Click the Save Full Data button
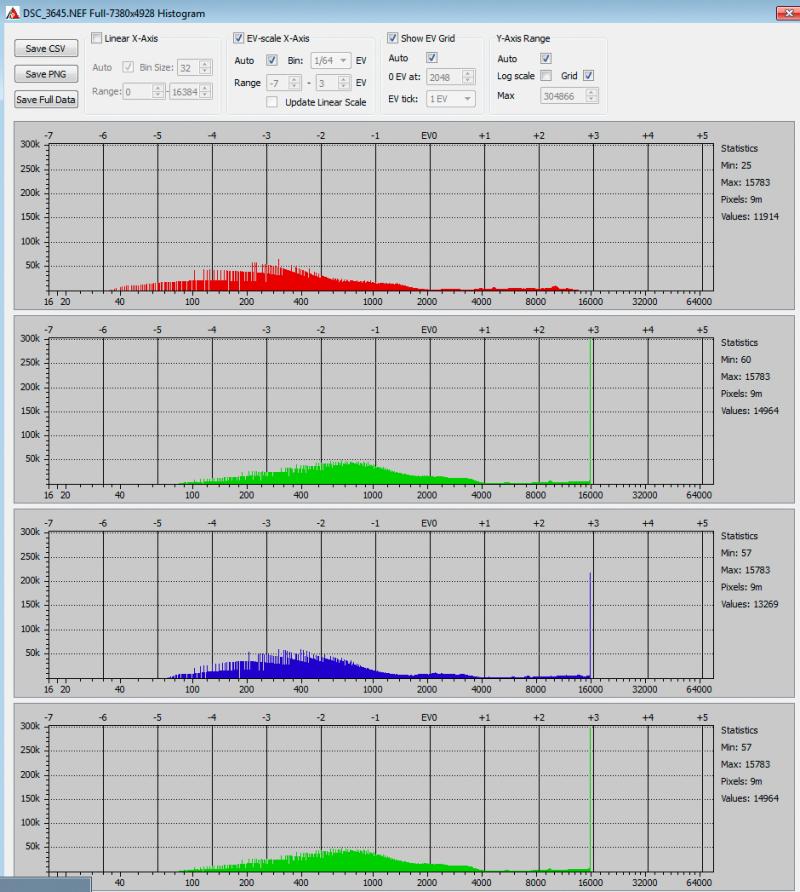Viewport: 800px width, 892px height. (x=46, y=100)
